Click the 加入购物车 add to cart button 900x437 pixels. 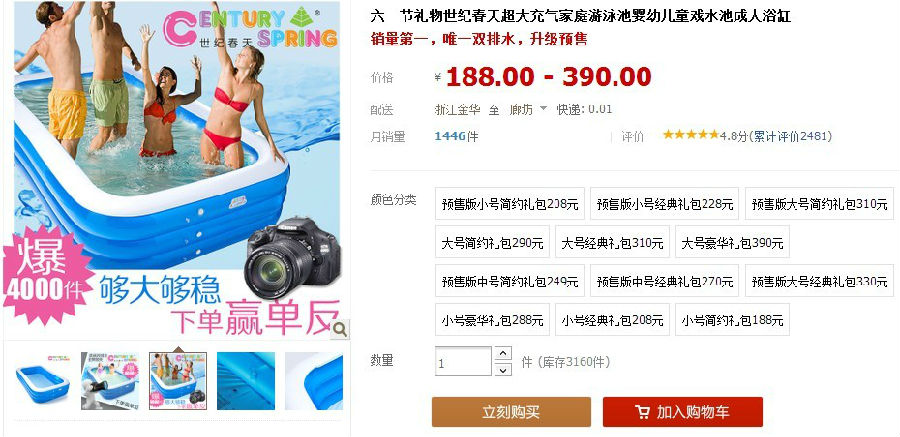point(682,412)
